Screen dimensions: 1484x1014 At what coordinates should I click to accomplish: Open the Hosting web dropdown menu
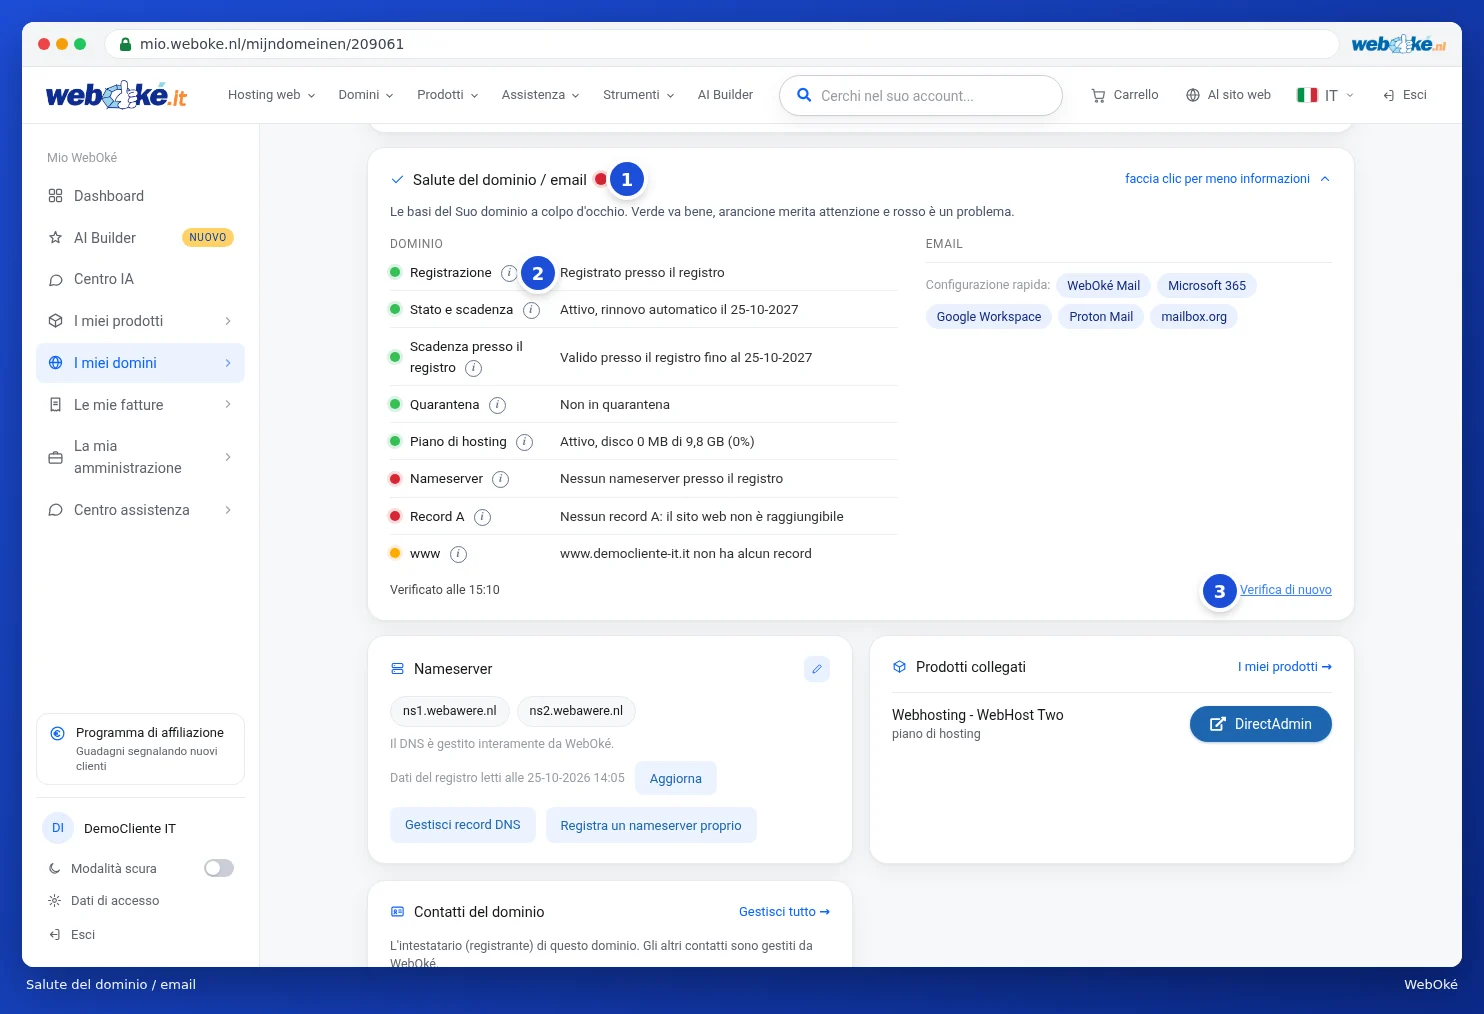[271, 95]
